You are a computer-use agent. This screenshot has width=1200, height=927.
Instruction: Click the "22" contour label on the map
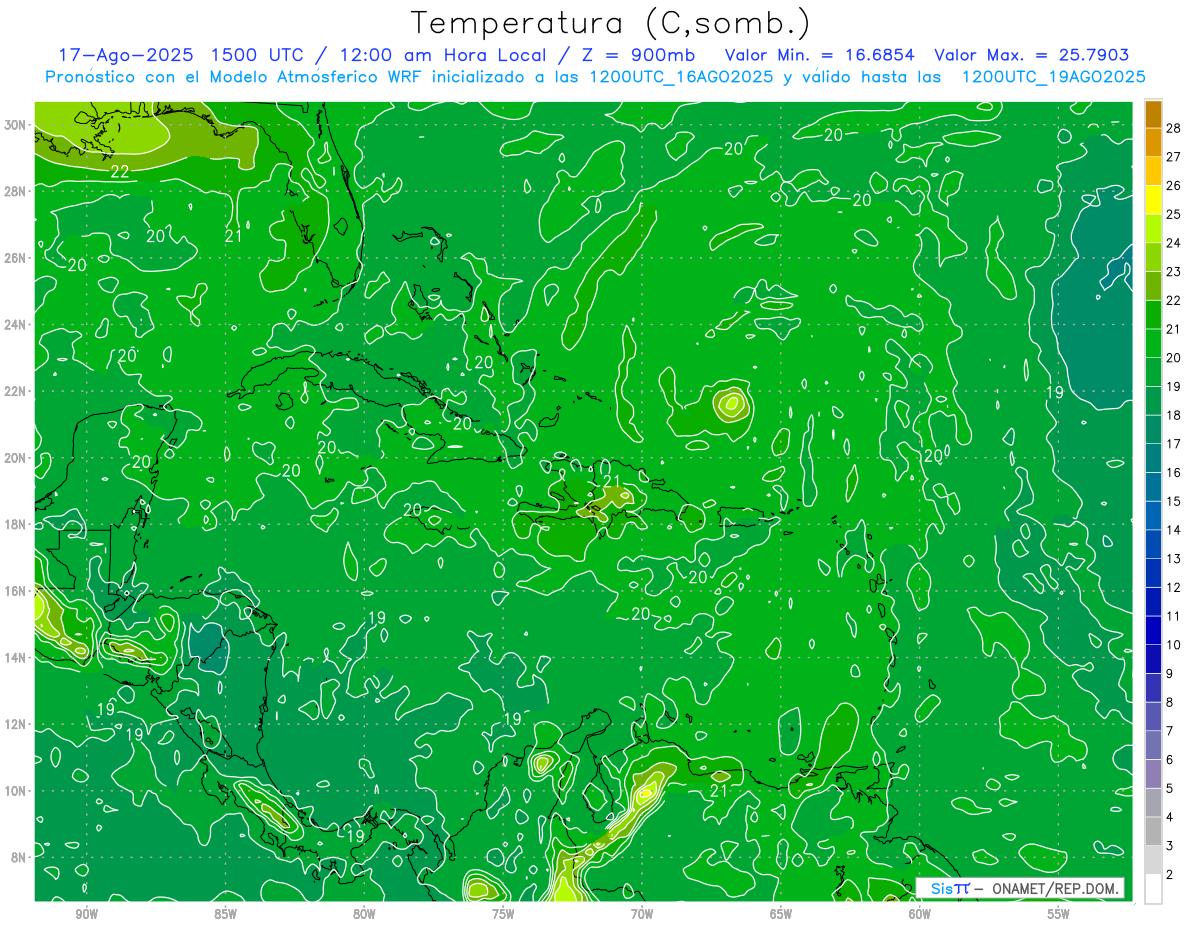(120, 171)
